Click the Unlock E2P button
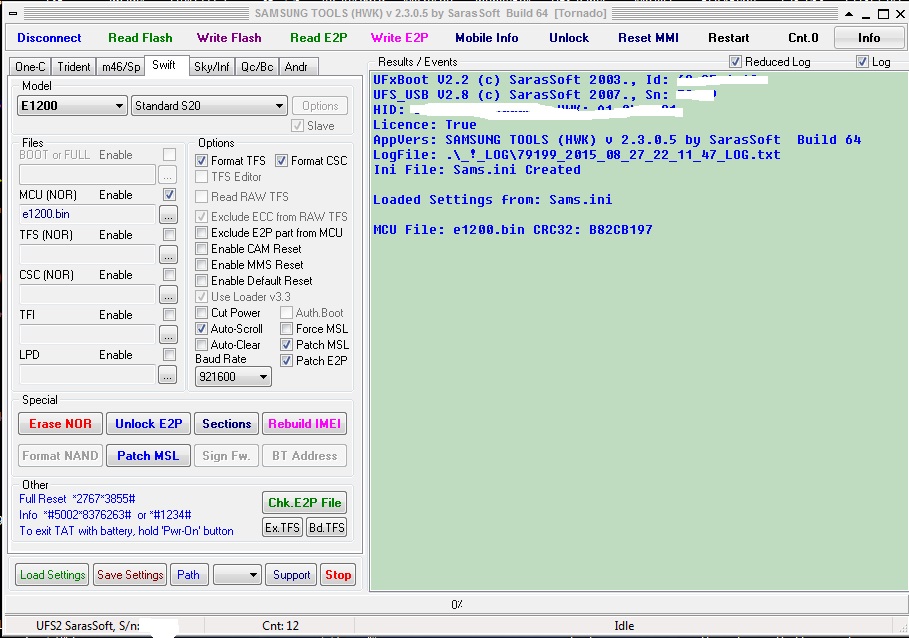 click(x=148, y=424)
